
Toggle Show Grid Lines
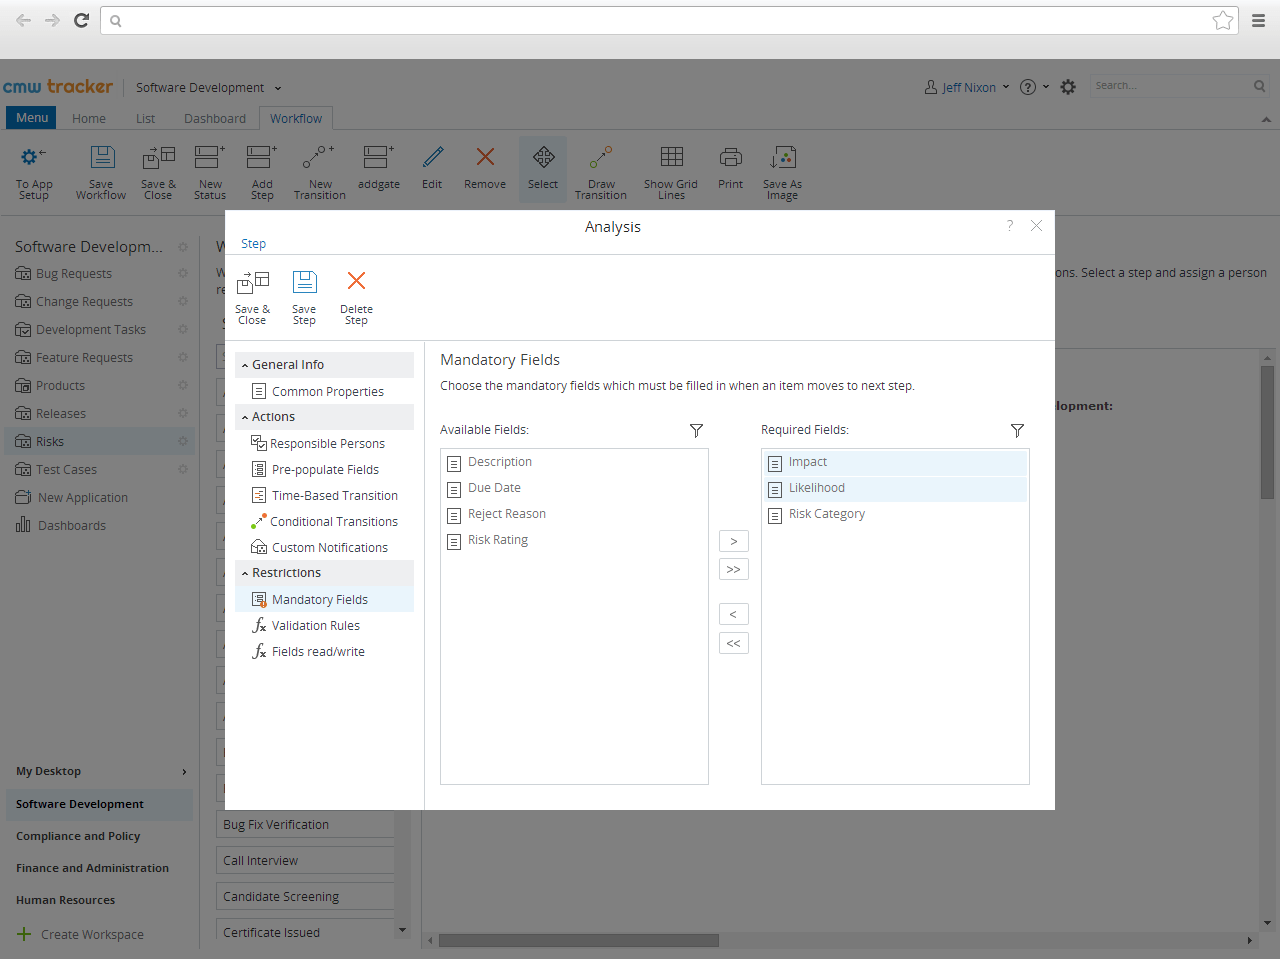pos(670,170)
